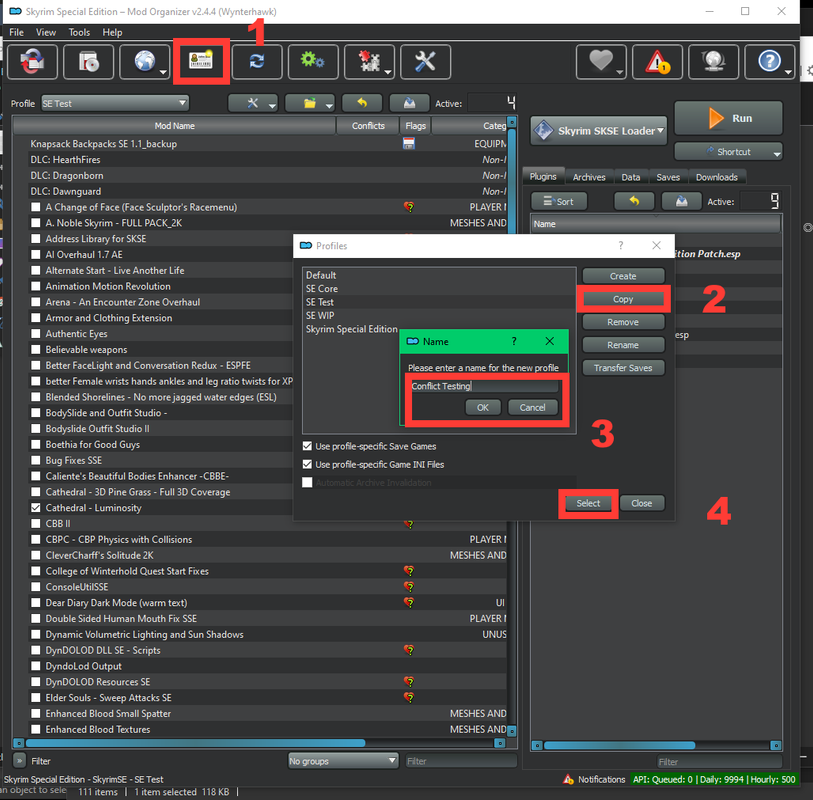Open the mod list wrench tools dropdown
The width and height of the screenshot is (813, 800).
coord(253,103)
